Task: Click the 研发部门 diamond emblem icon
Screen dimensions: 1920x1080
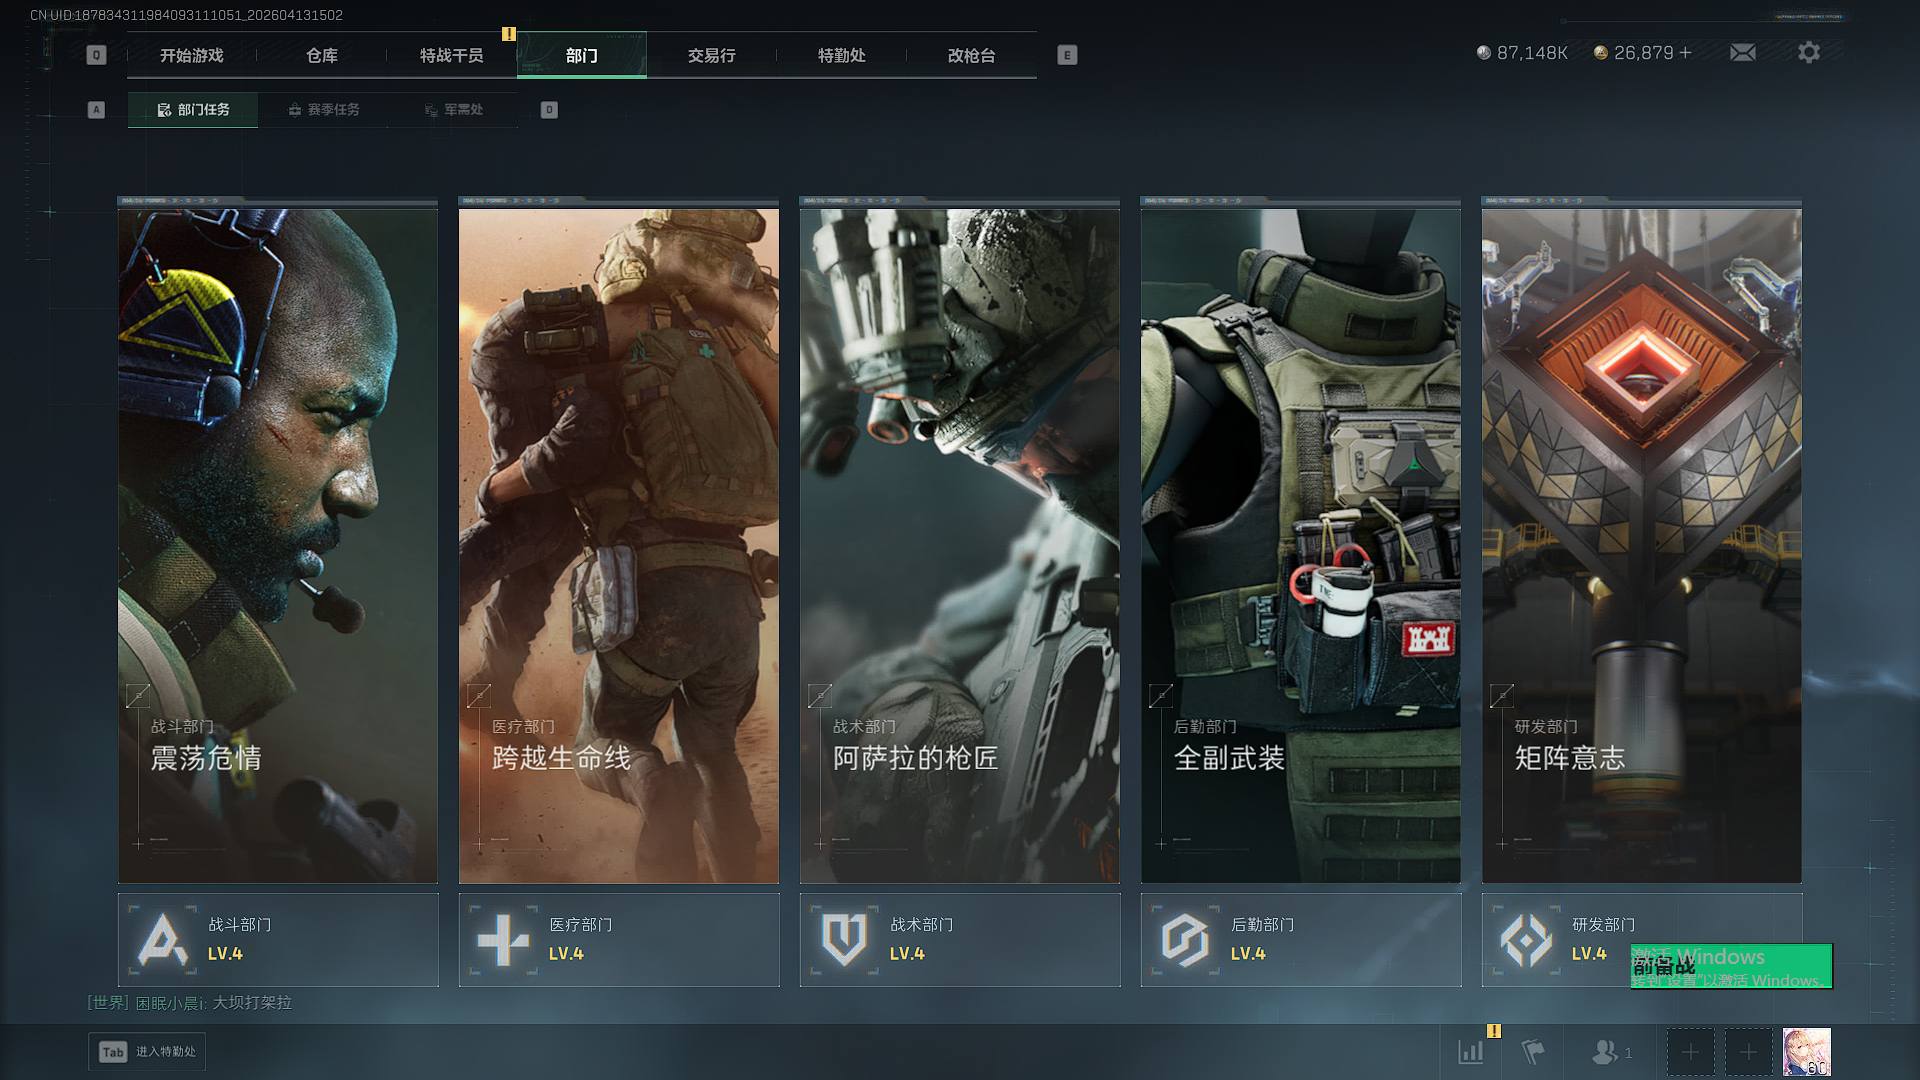Action: click(1526, 940)
